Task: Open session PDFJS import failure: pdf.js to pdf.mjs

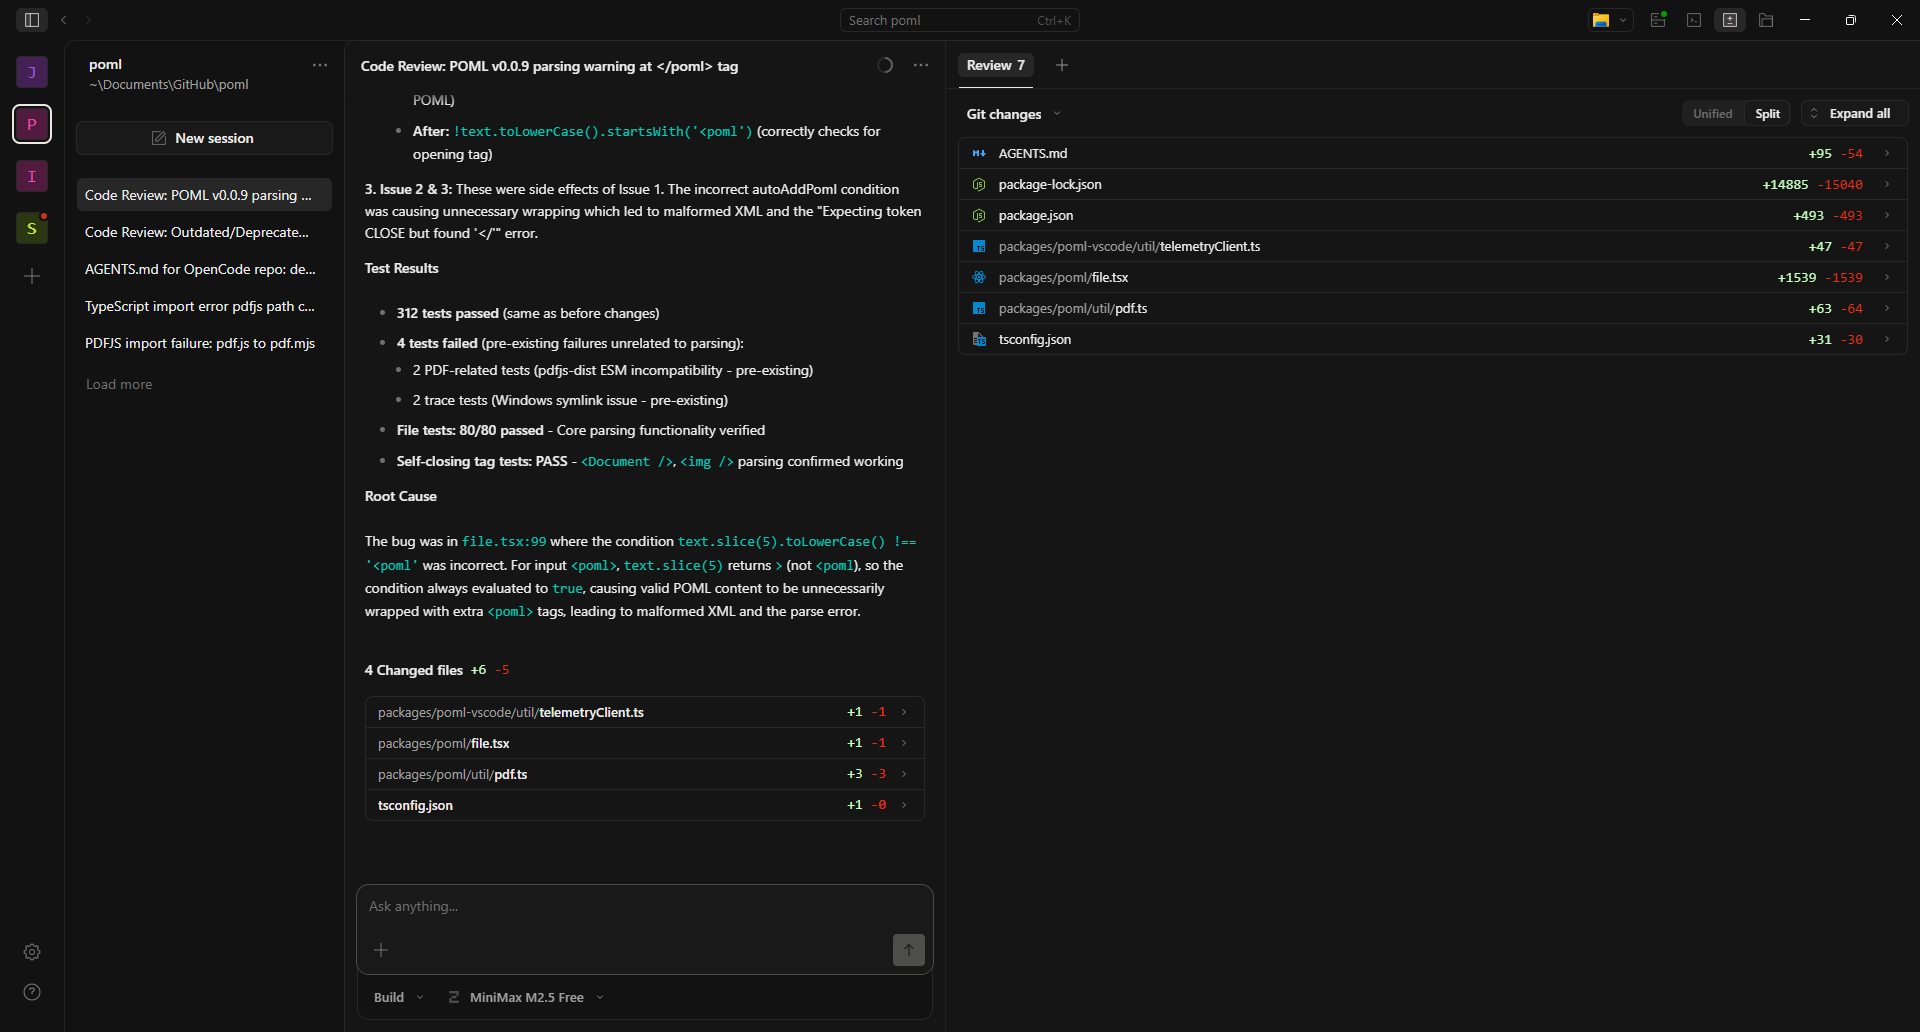Action: [203, 343]
